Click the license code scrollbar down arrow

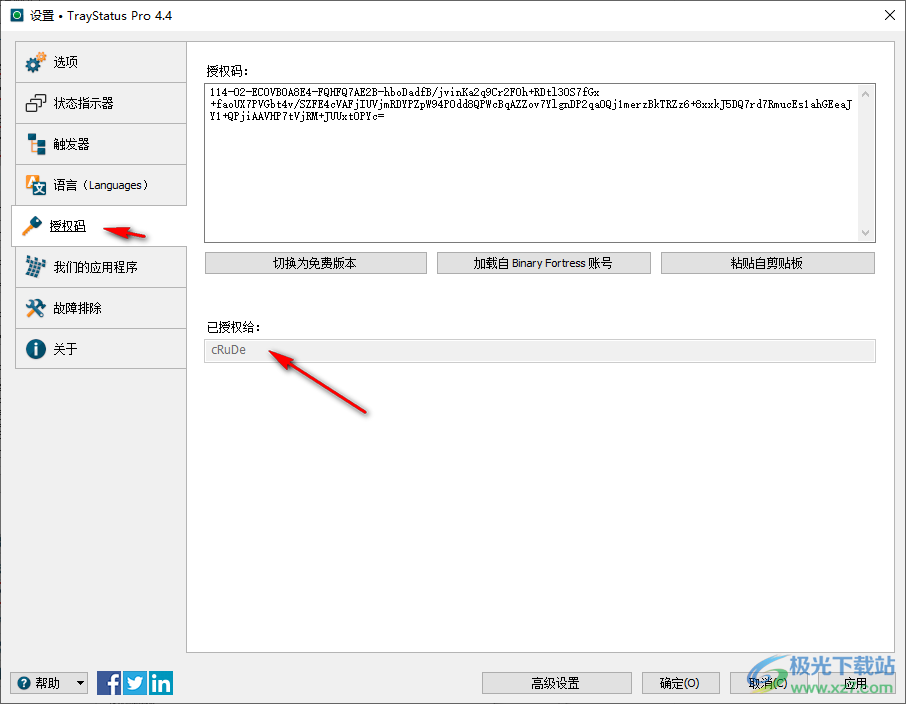[x=866, y=232]
